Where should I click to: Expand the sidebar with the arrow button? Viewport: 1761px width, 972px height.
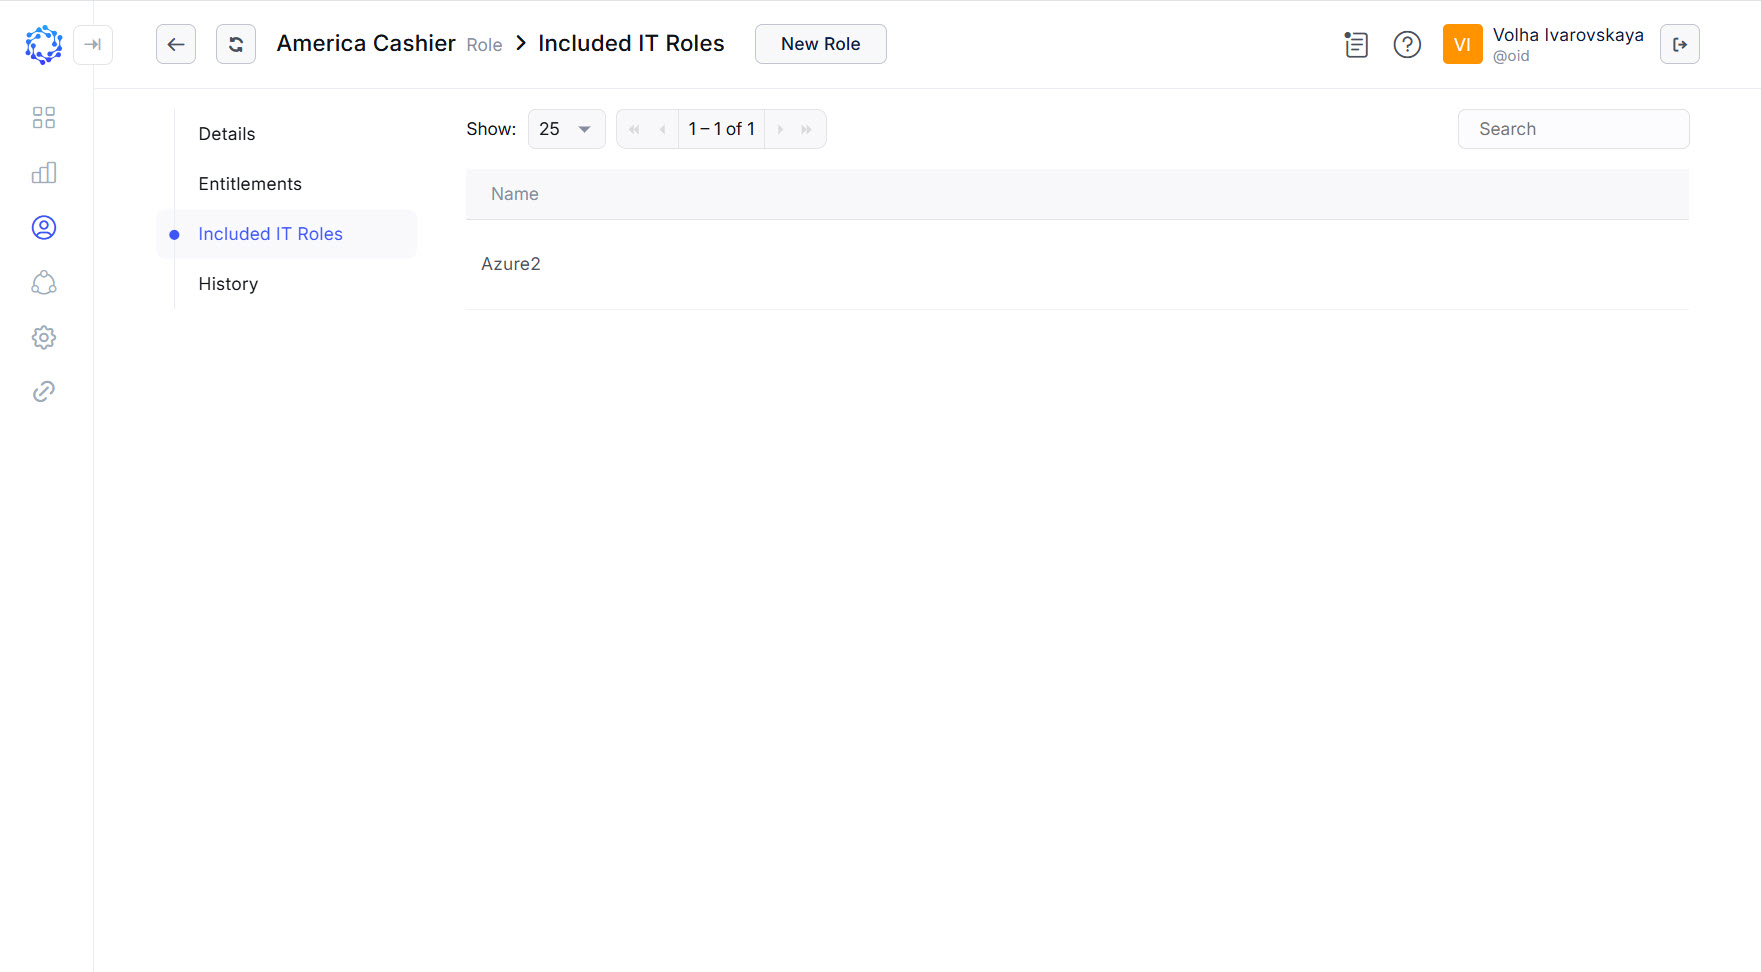[x=93, y=45]
